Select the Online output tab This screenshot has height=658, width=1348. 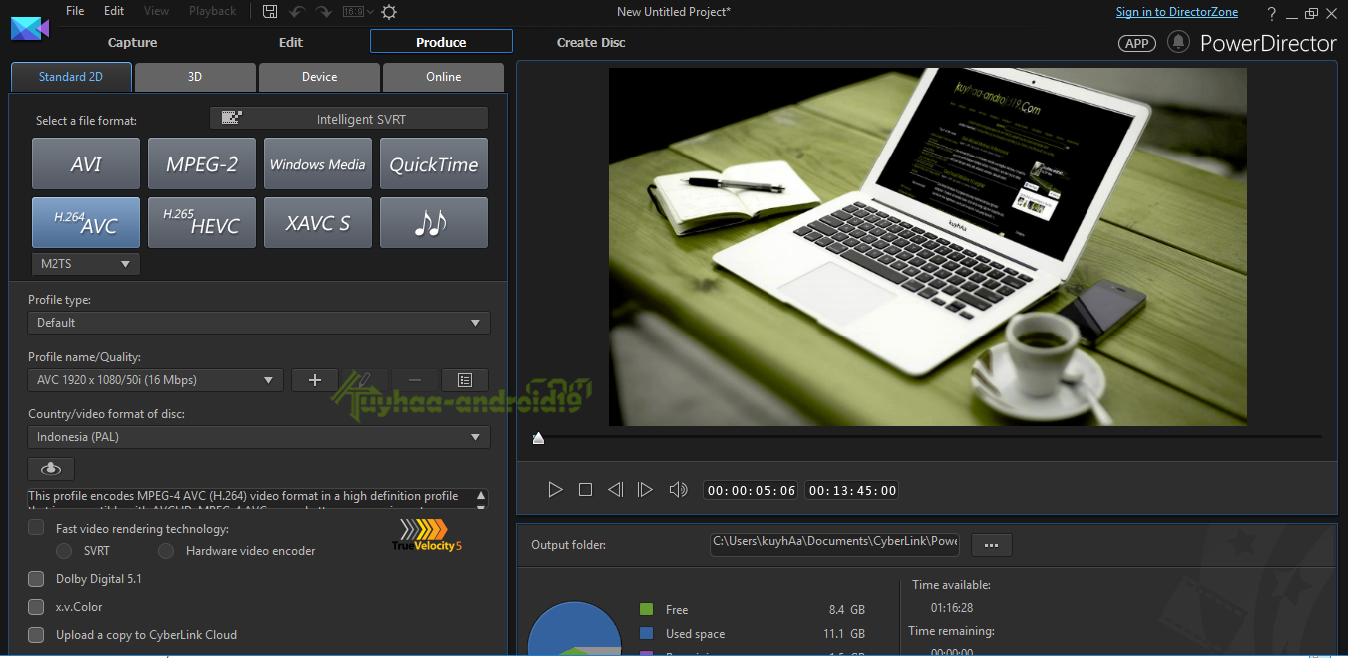[x=443, y=77]
